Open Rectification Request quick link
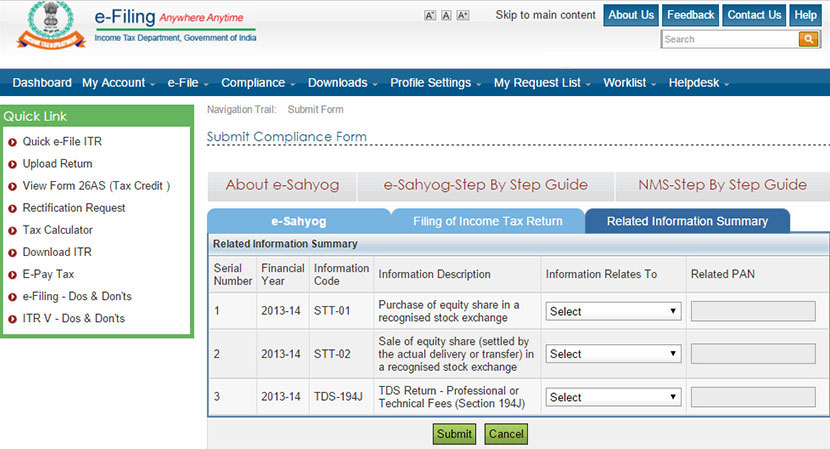 [x=74, y=208]
